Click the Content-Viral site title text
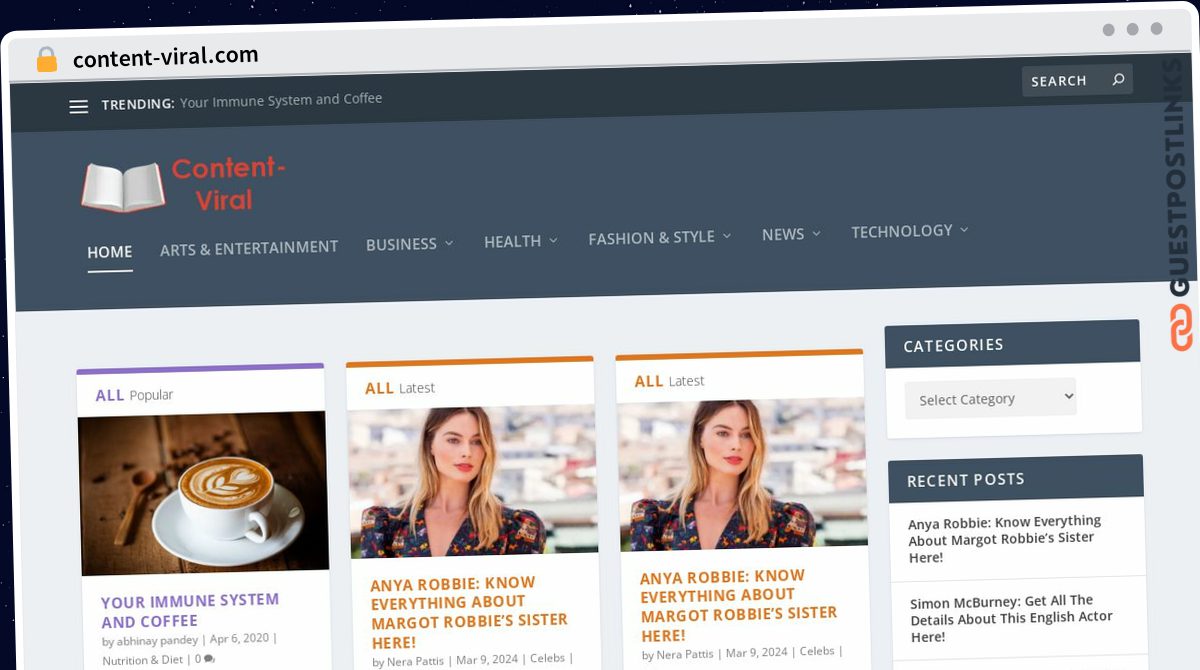Screen dimensions: 1200x670 click(227, 184)
